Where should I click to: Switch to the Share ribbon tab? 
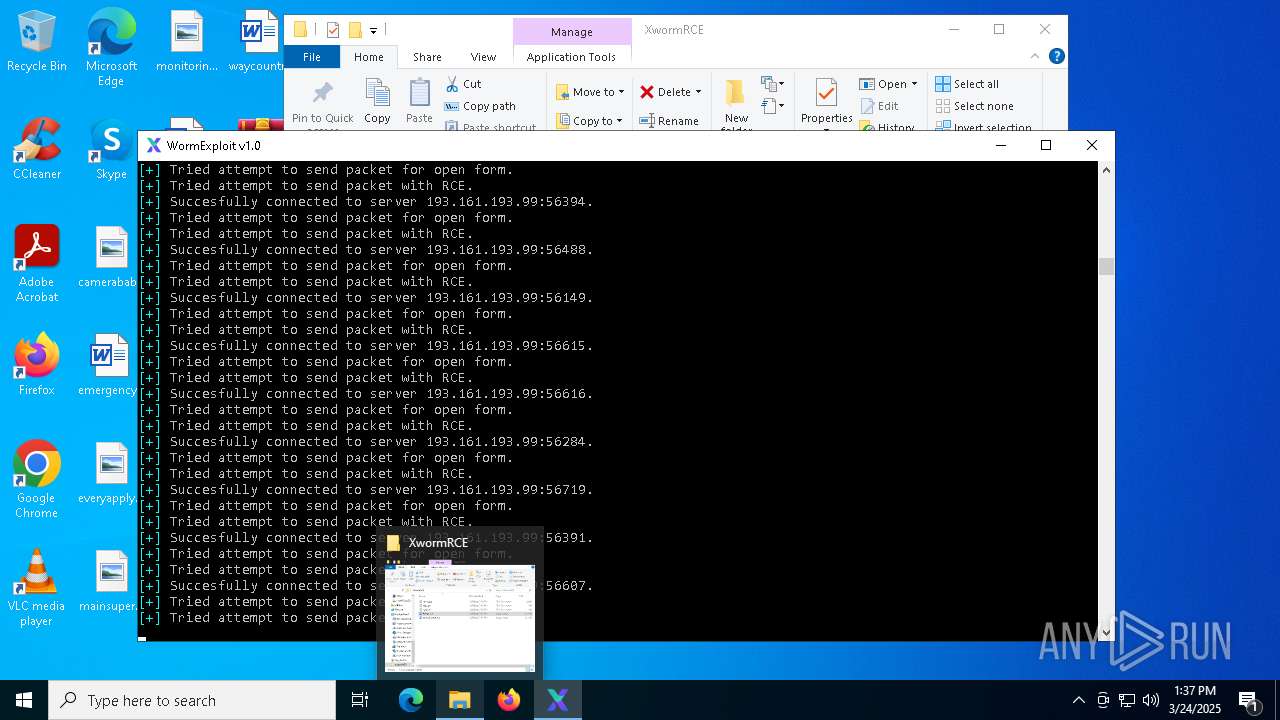point(427,57)
